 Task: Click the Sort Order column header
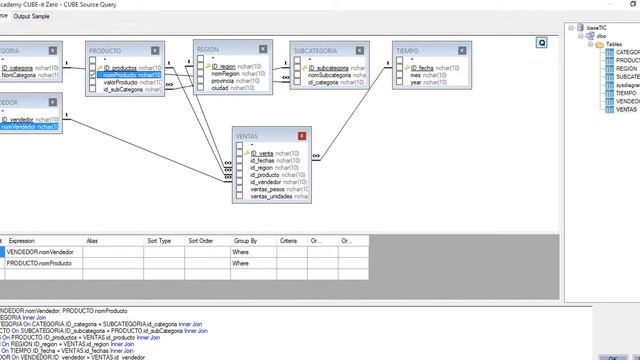pos(207,241)
